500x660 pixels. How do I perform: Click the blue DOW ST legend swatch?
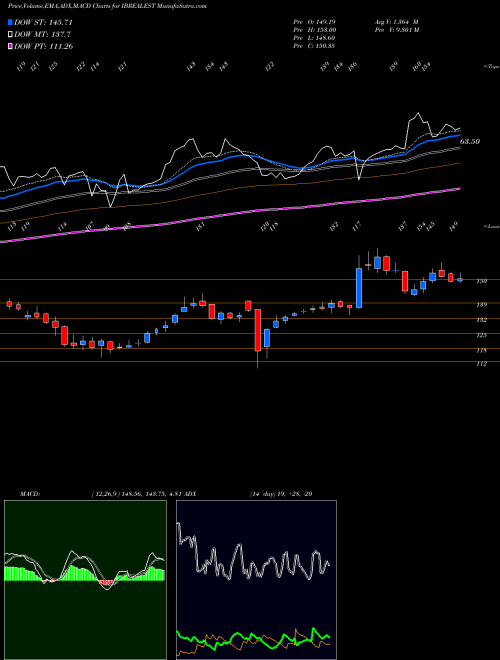[10, 22]
